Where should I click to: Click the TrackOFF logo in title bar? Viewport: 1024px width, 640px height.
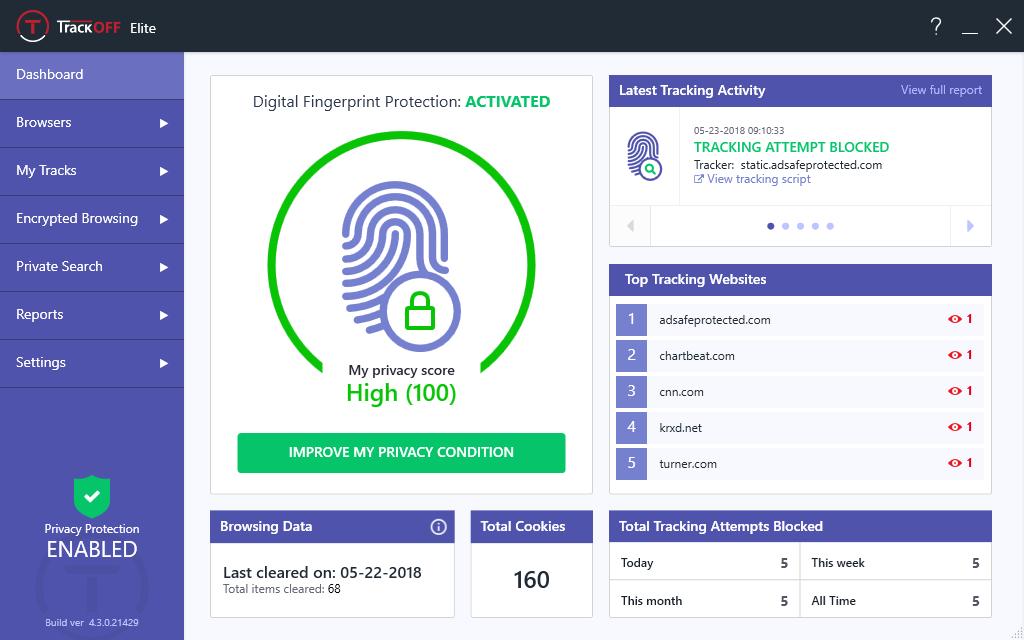[x=34, y=27]
